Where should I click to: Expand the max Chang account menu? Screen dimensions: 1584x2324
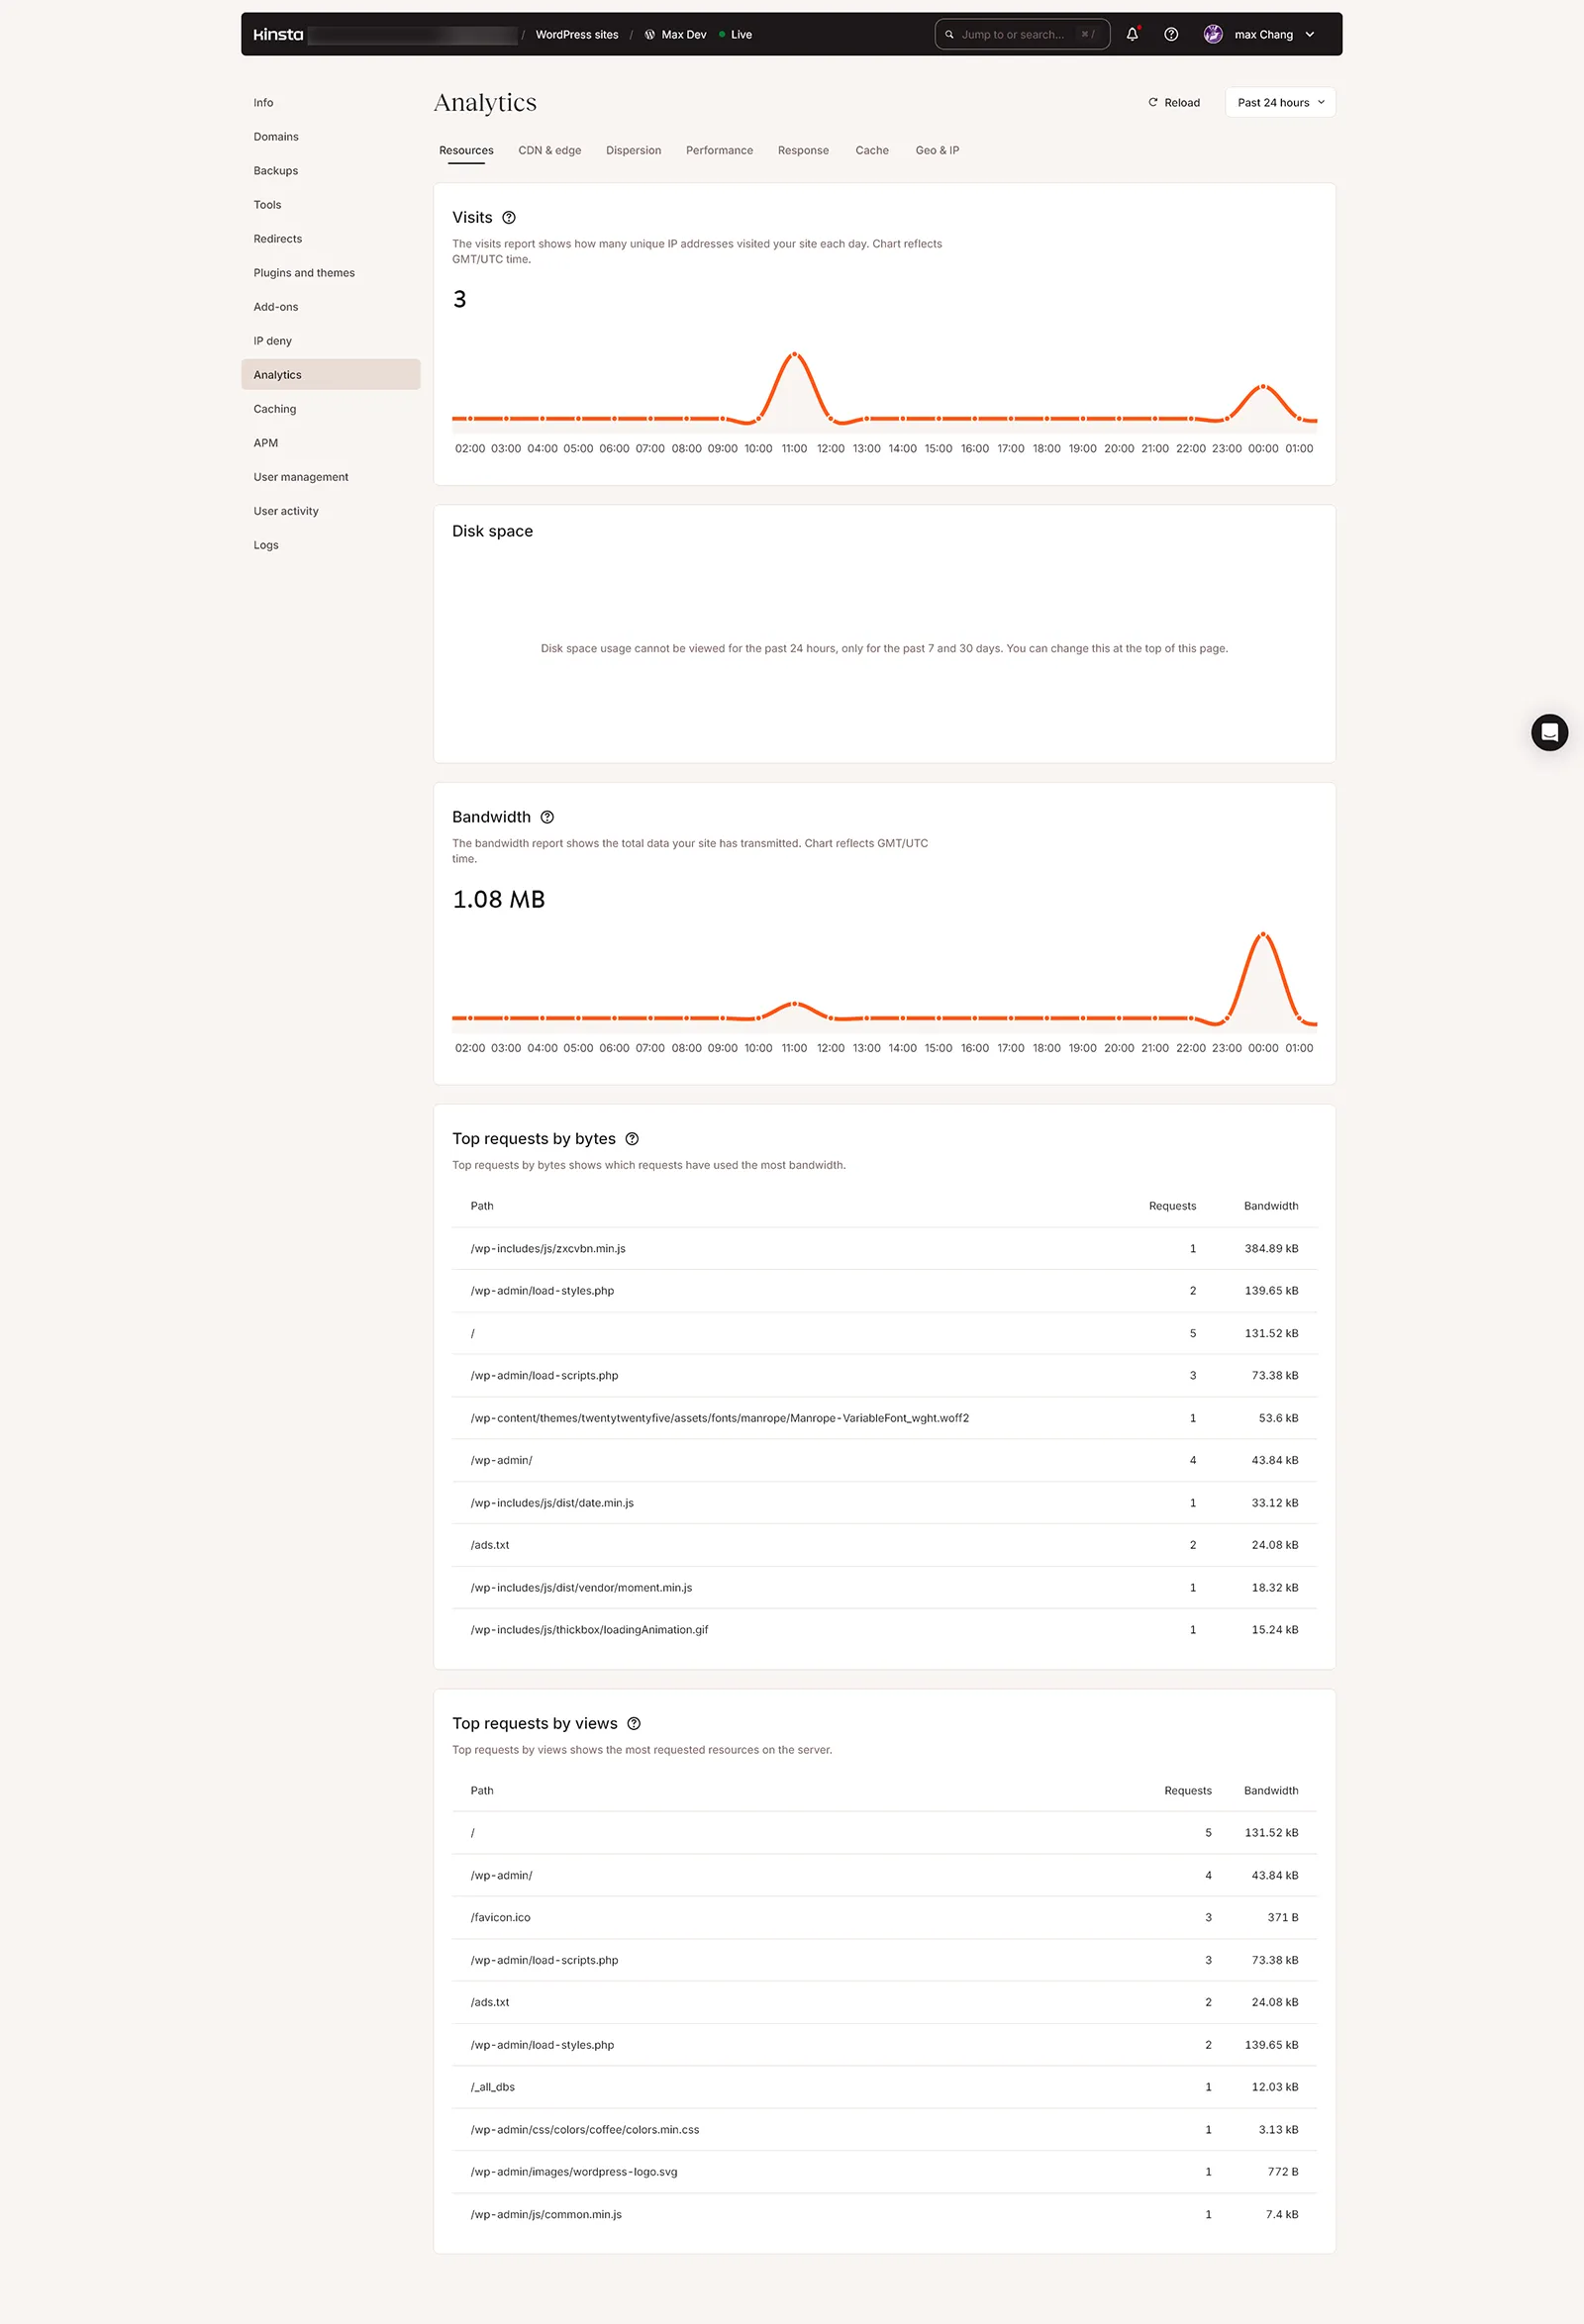1310,34
